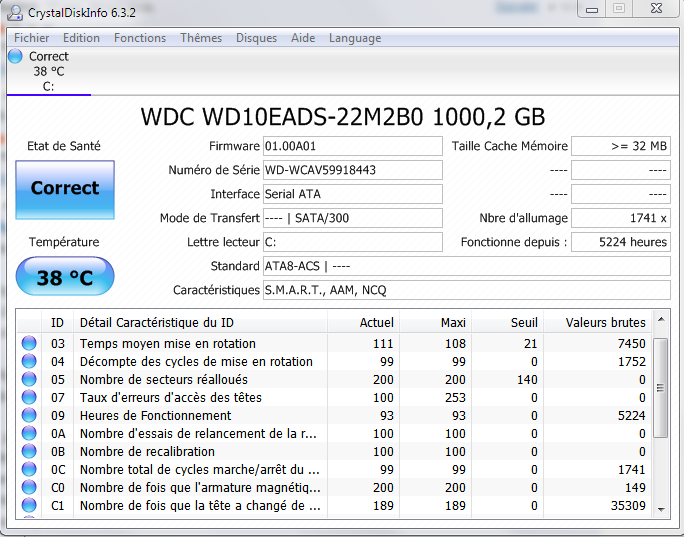Click the Mode de Transfert field

click(352, 218)
